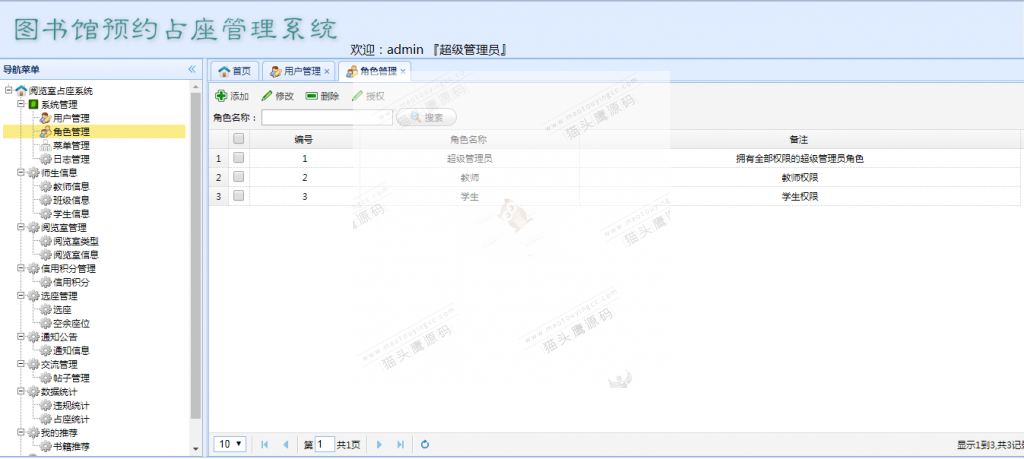Click cell 拥有全部权限的超级管理员角色

point(799,158)
